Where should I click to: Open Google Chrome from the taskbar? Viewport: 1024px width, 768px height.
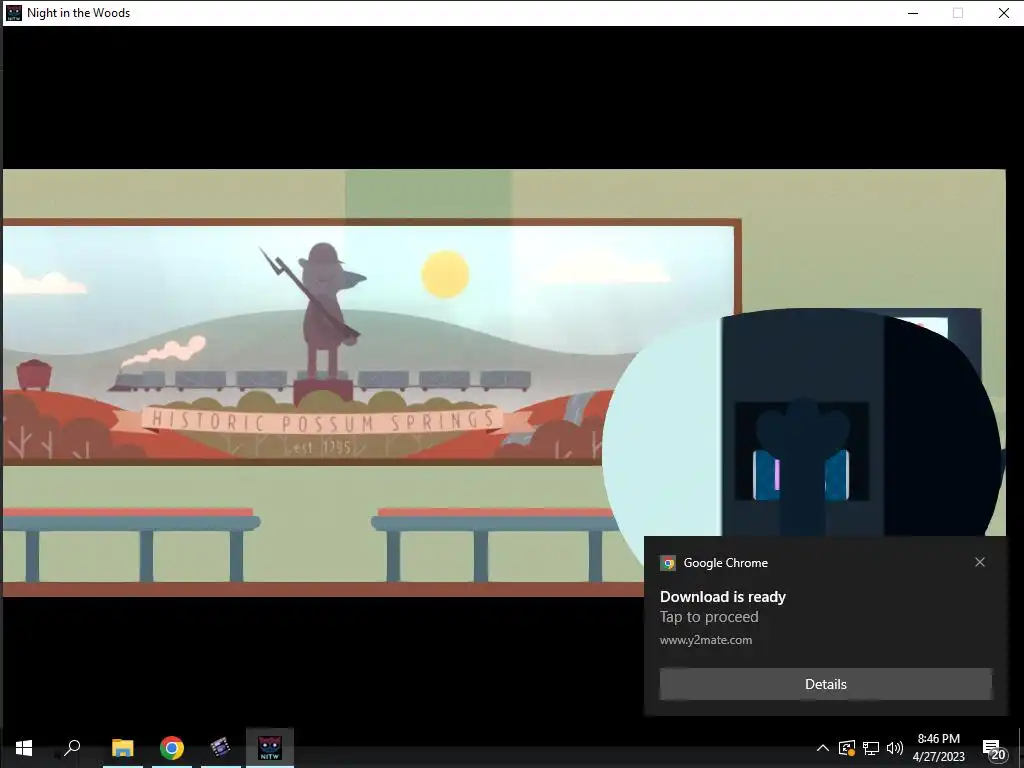pos(172,748)
